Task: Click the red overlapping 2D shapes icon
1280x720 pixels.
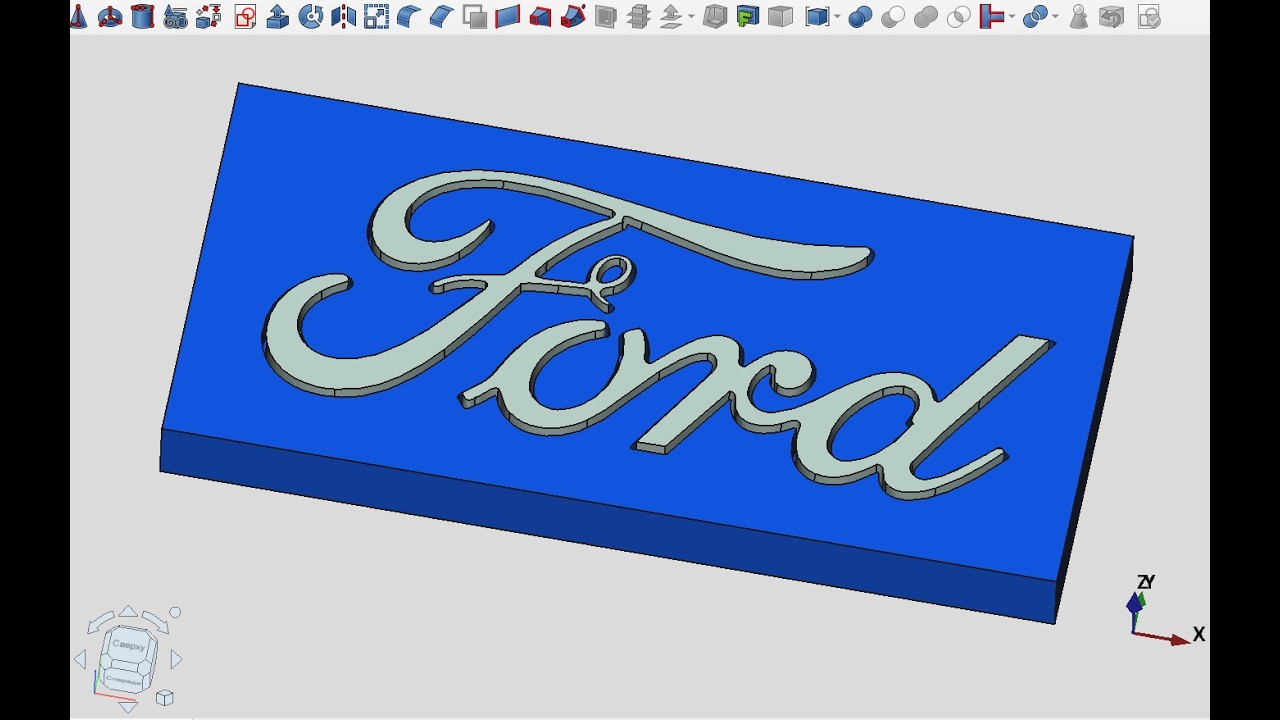Action: pyautogui.click(x=245, y=17)
